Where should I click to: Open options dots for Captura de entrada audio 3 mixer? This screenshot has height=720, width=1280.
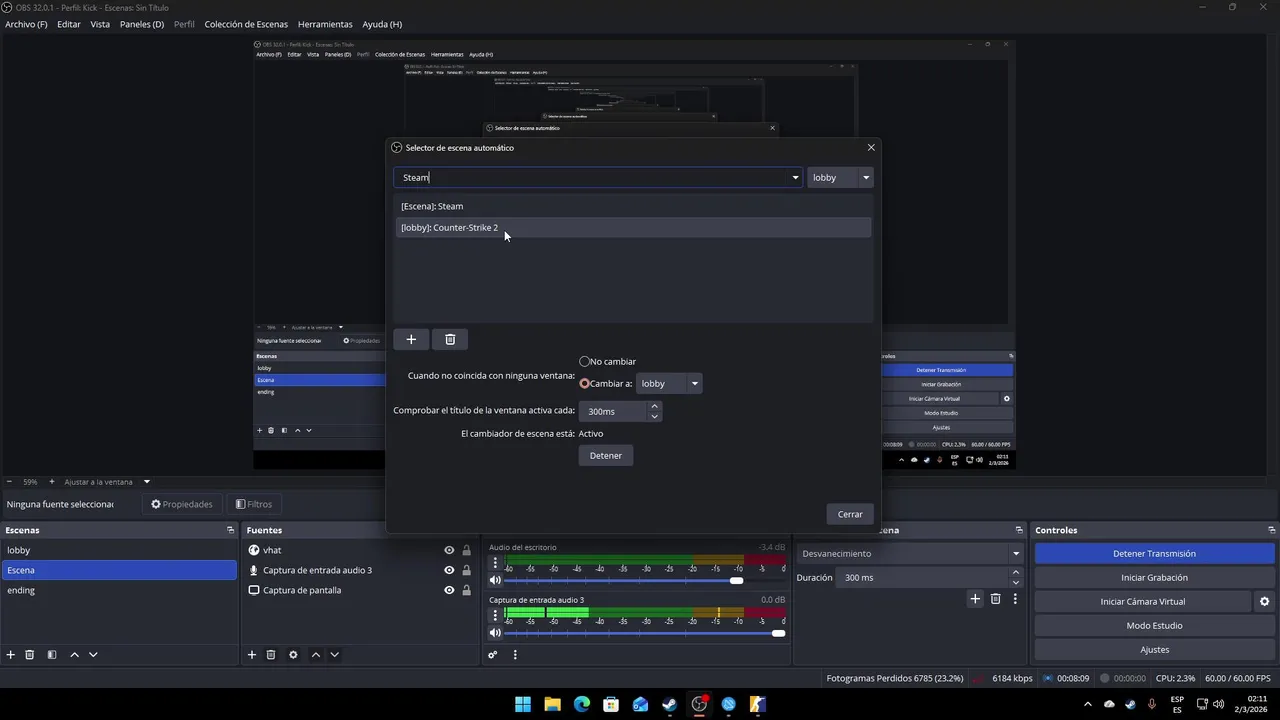tap(495, 615)
